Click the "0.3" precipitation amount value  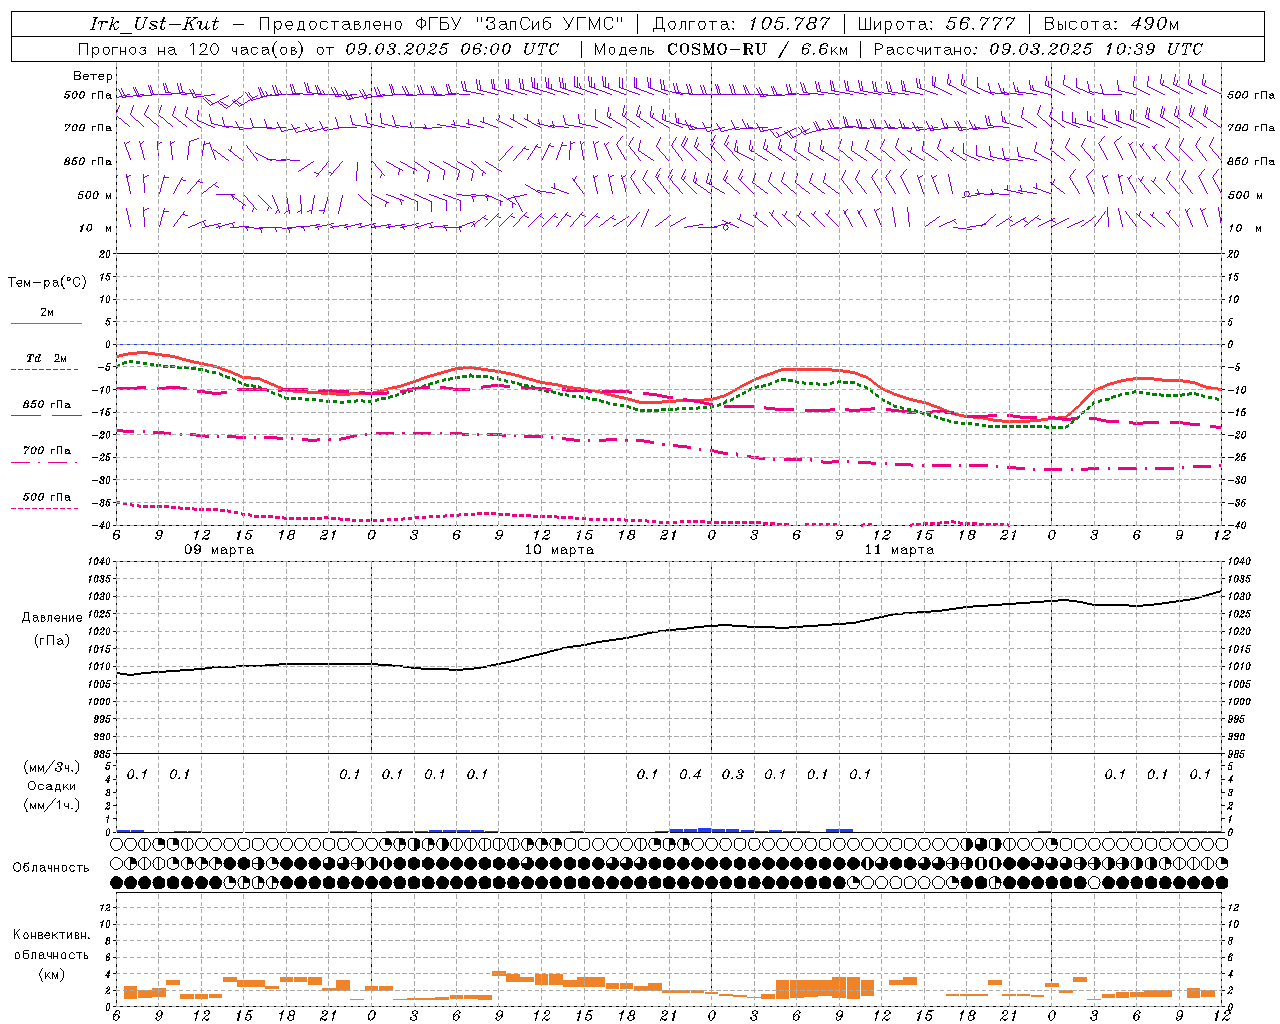(x=733, y=774)
